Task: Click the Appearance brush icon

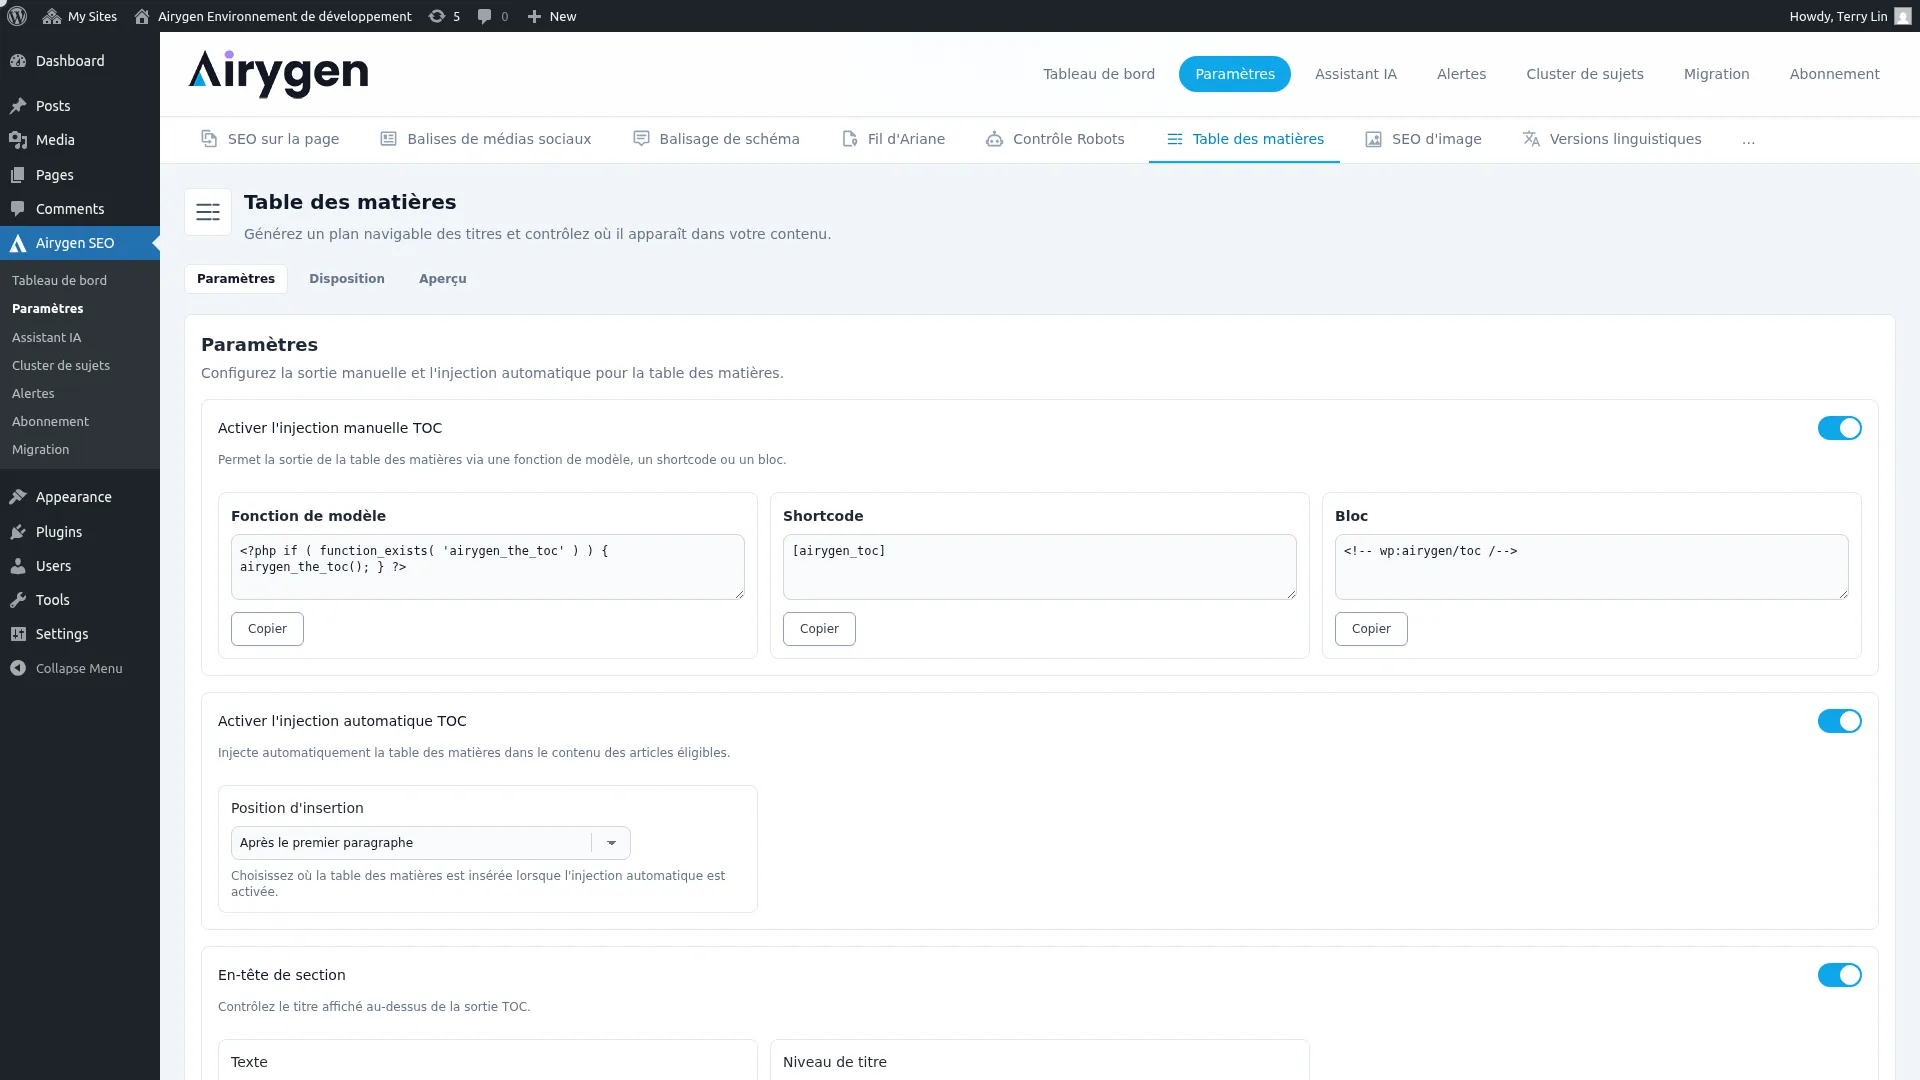Action: pyautogui.click(x=18, y=497)
